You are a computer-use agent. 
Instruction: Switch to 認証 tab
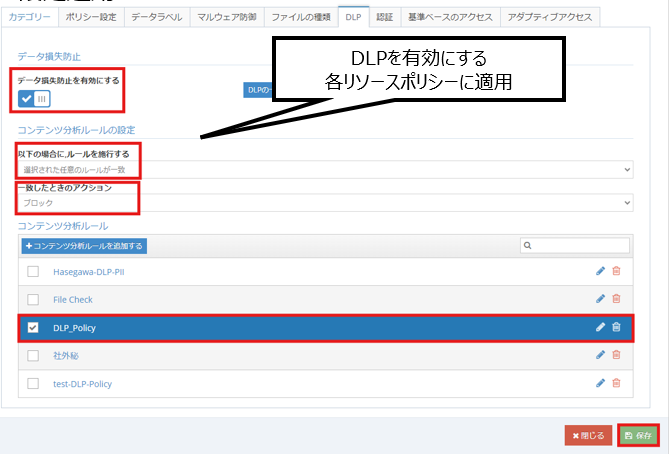tap(384, 17)
